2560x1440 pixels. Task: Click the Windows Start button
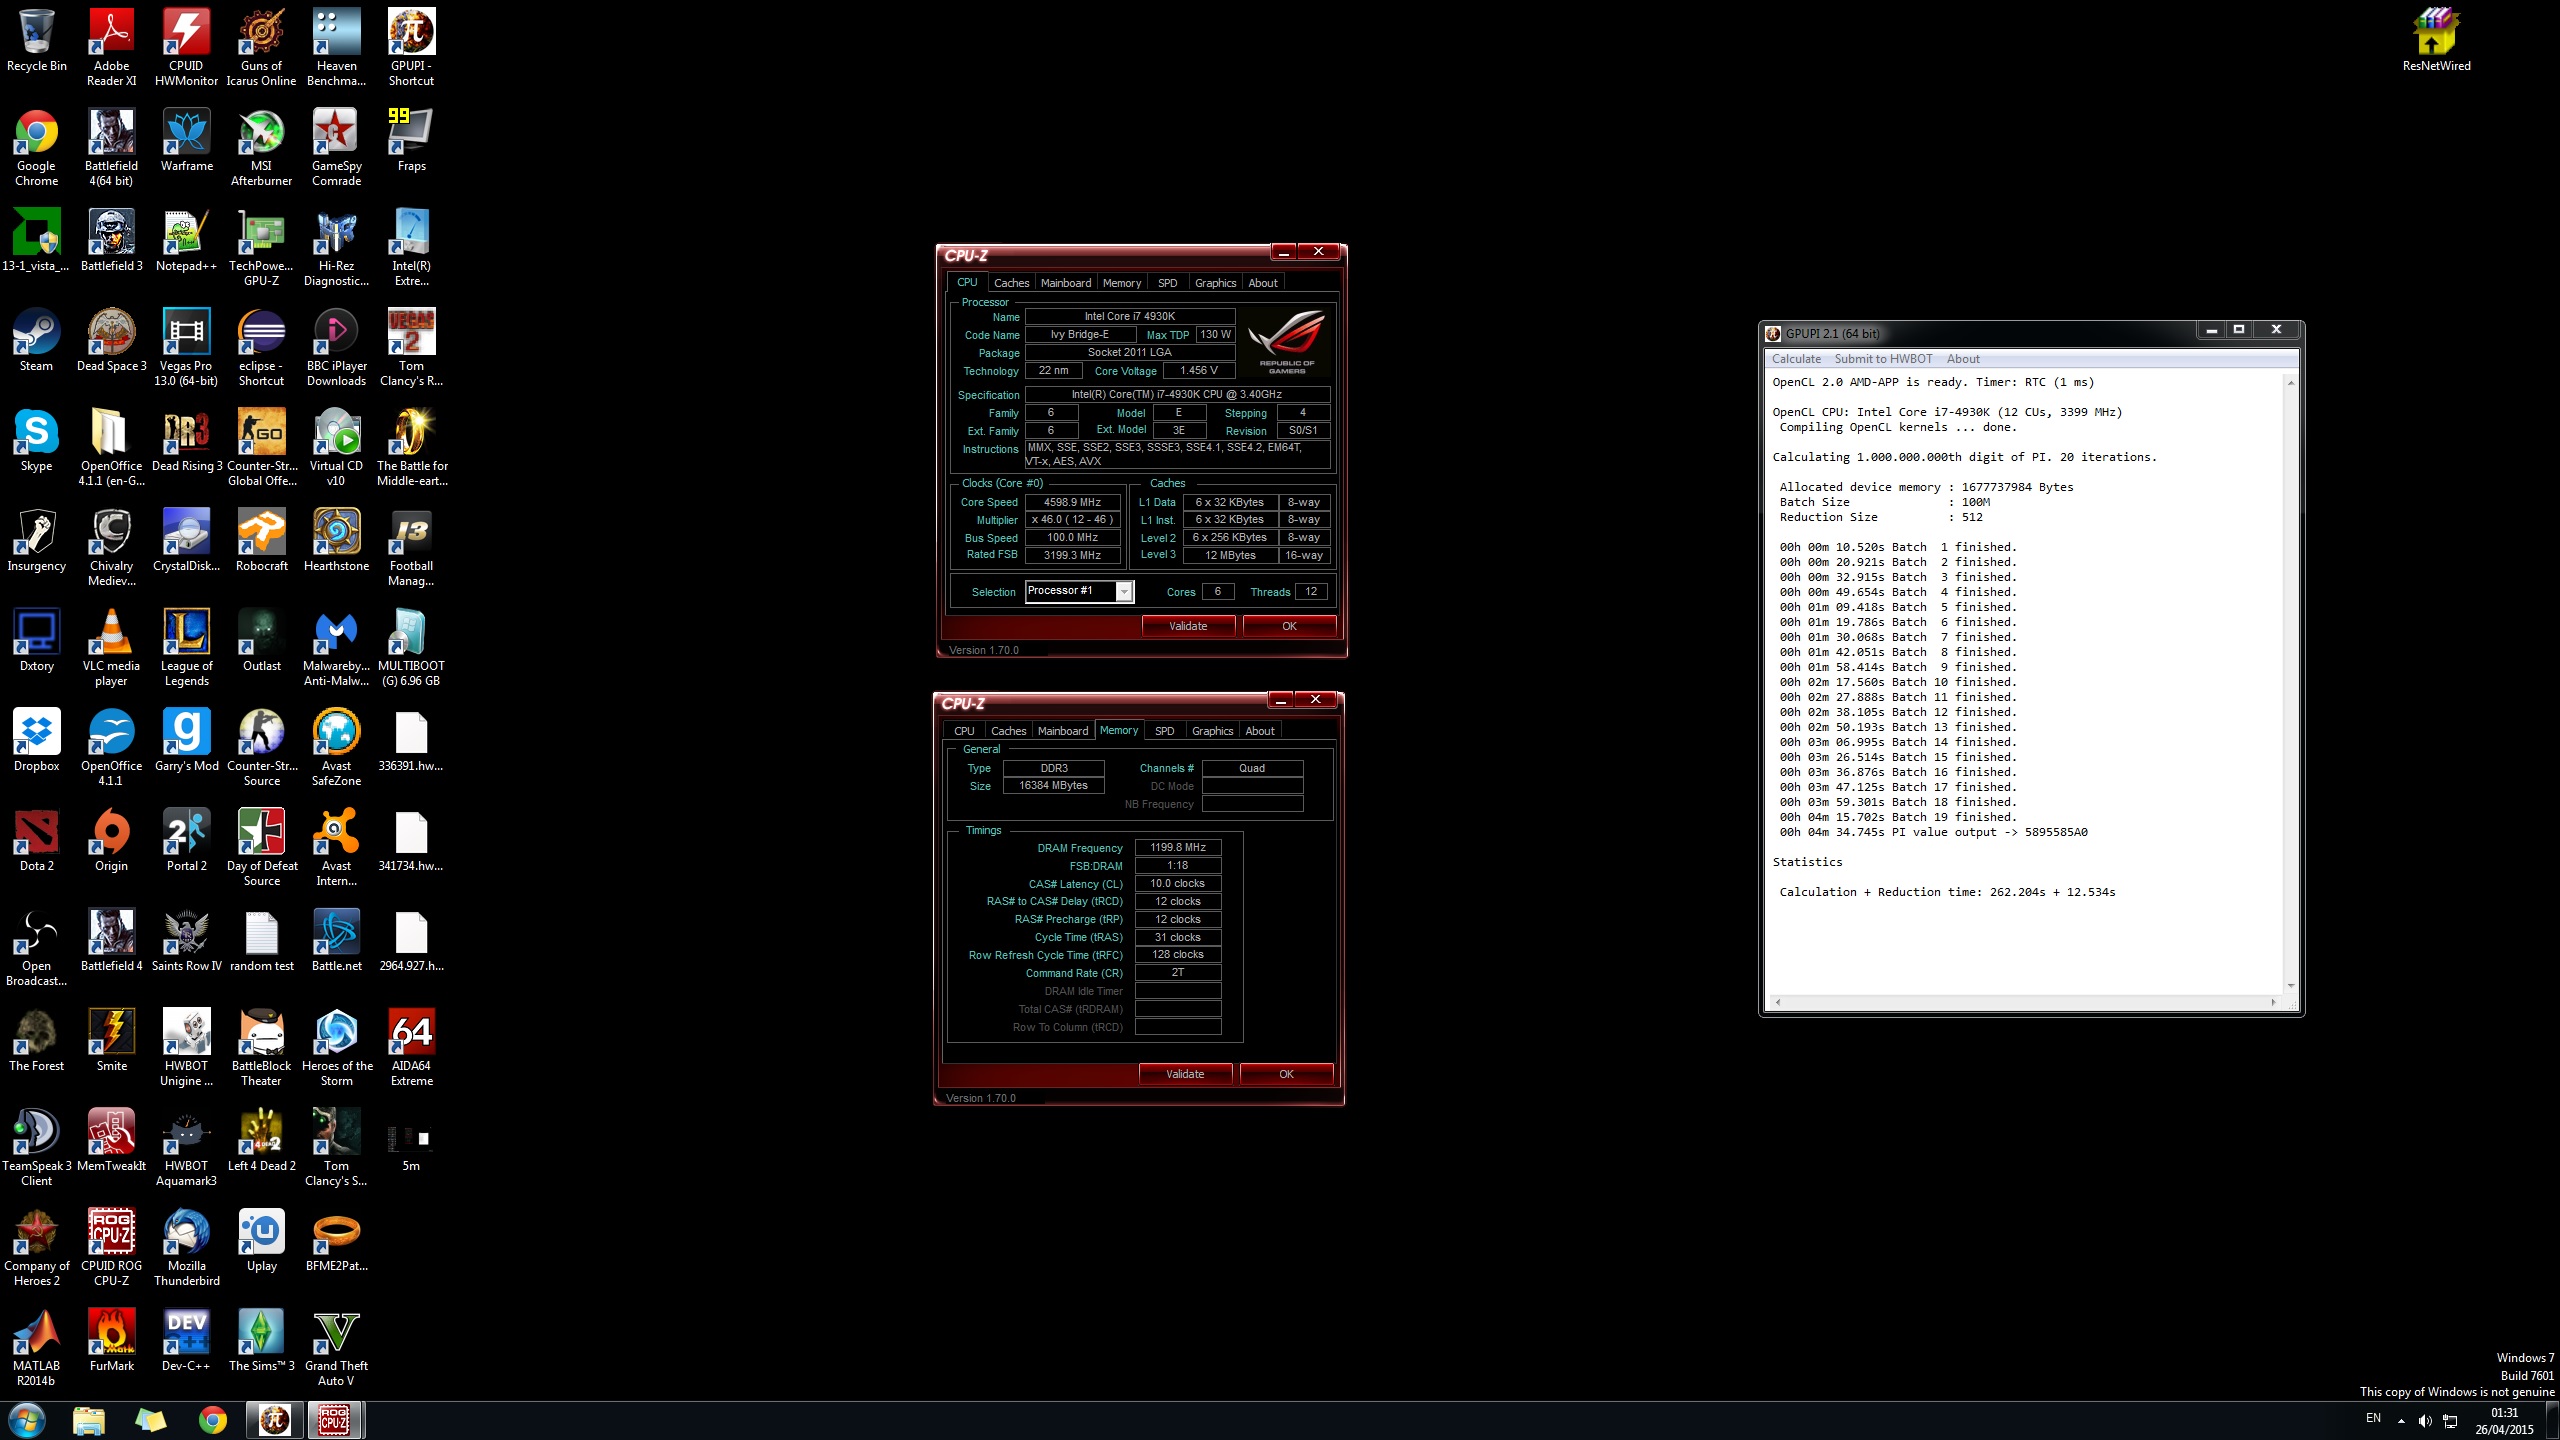point(27,1420)
